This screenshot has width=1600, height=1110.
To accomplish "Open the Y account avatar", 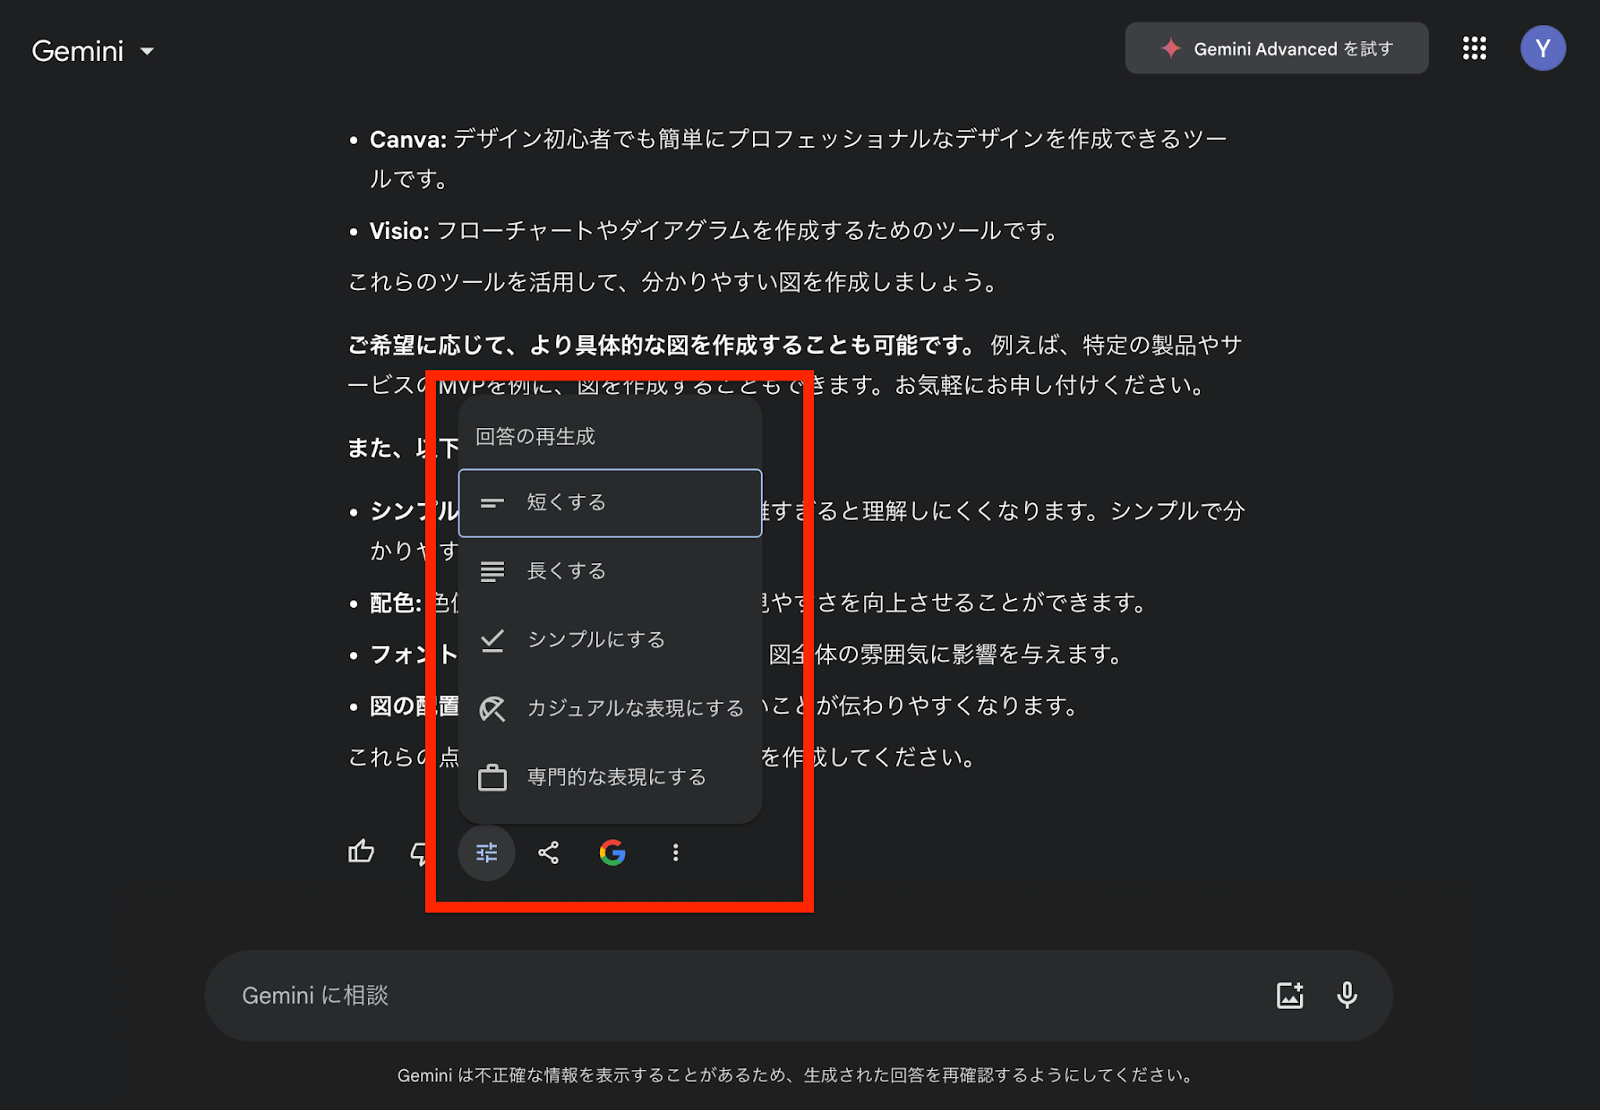I will click(1543, 48).
